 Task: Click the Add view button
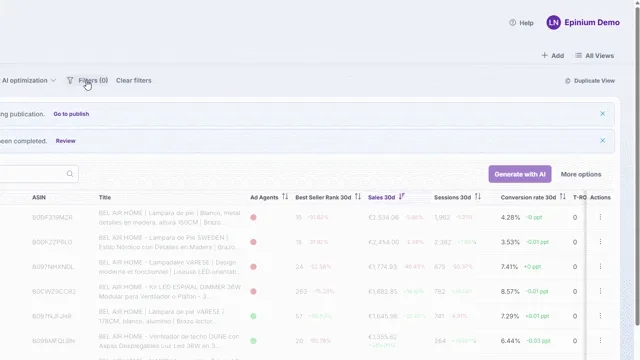click(x=553, y=56)
